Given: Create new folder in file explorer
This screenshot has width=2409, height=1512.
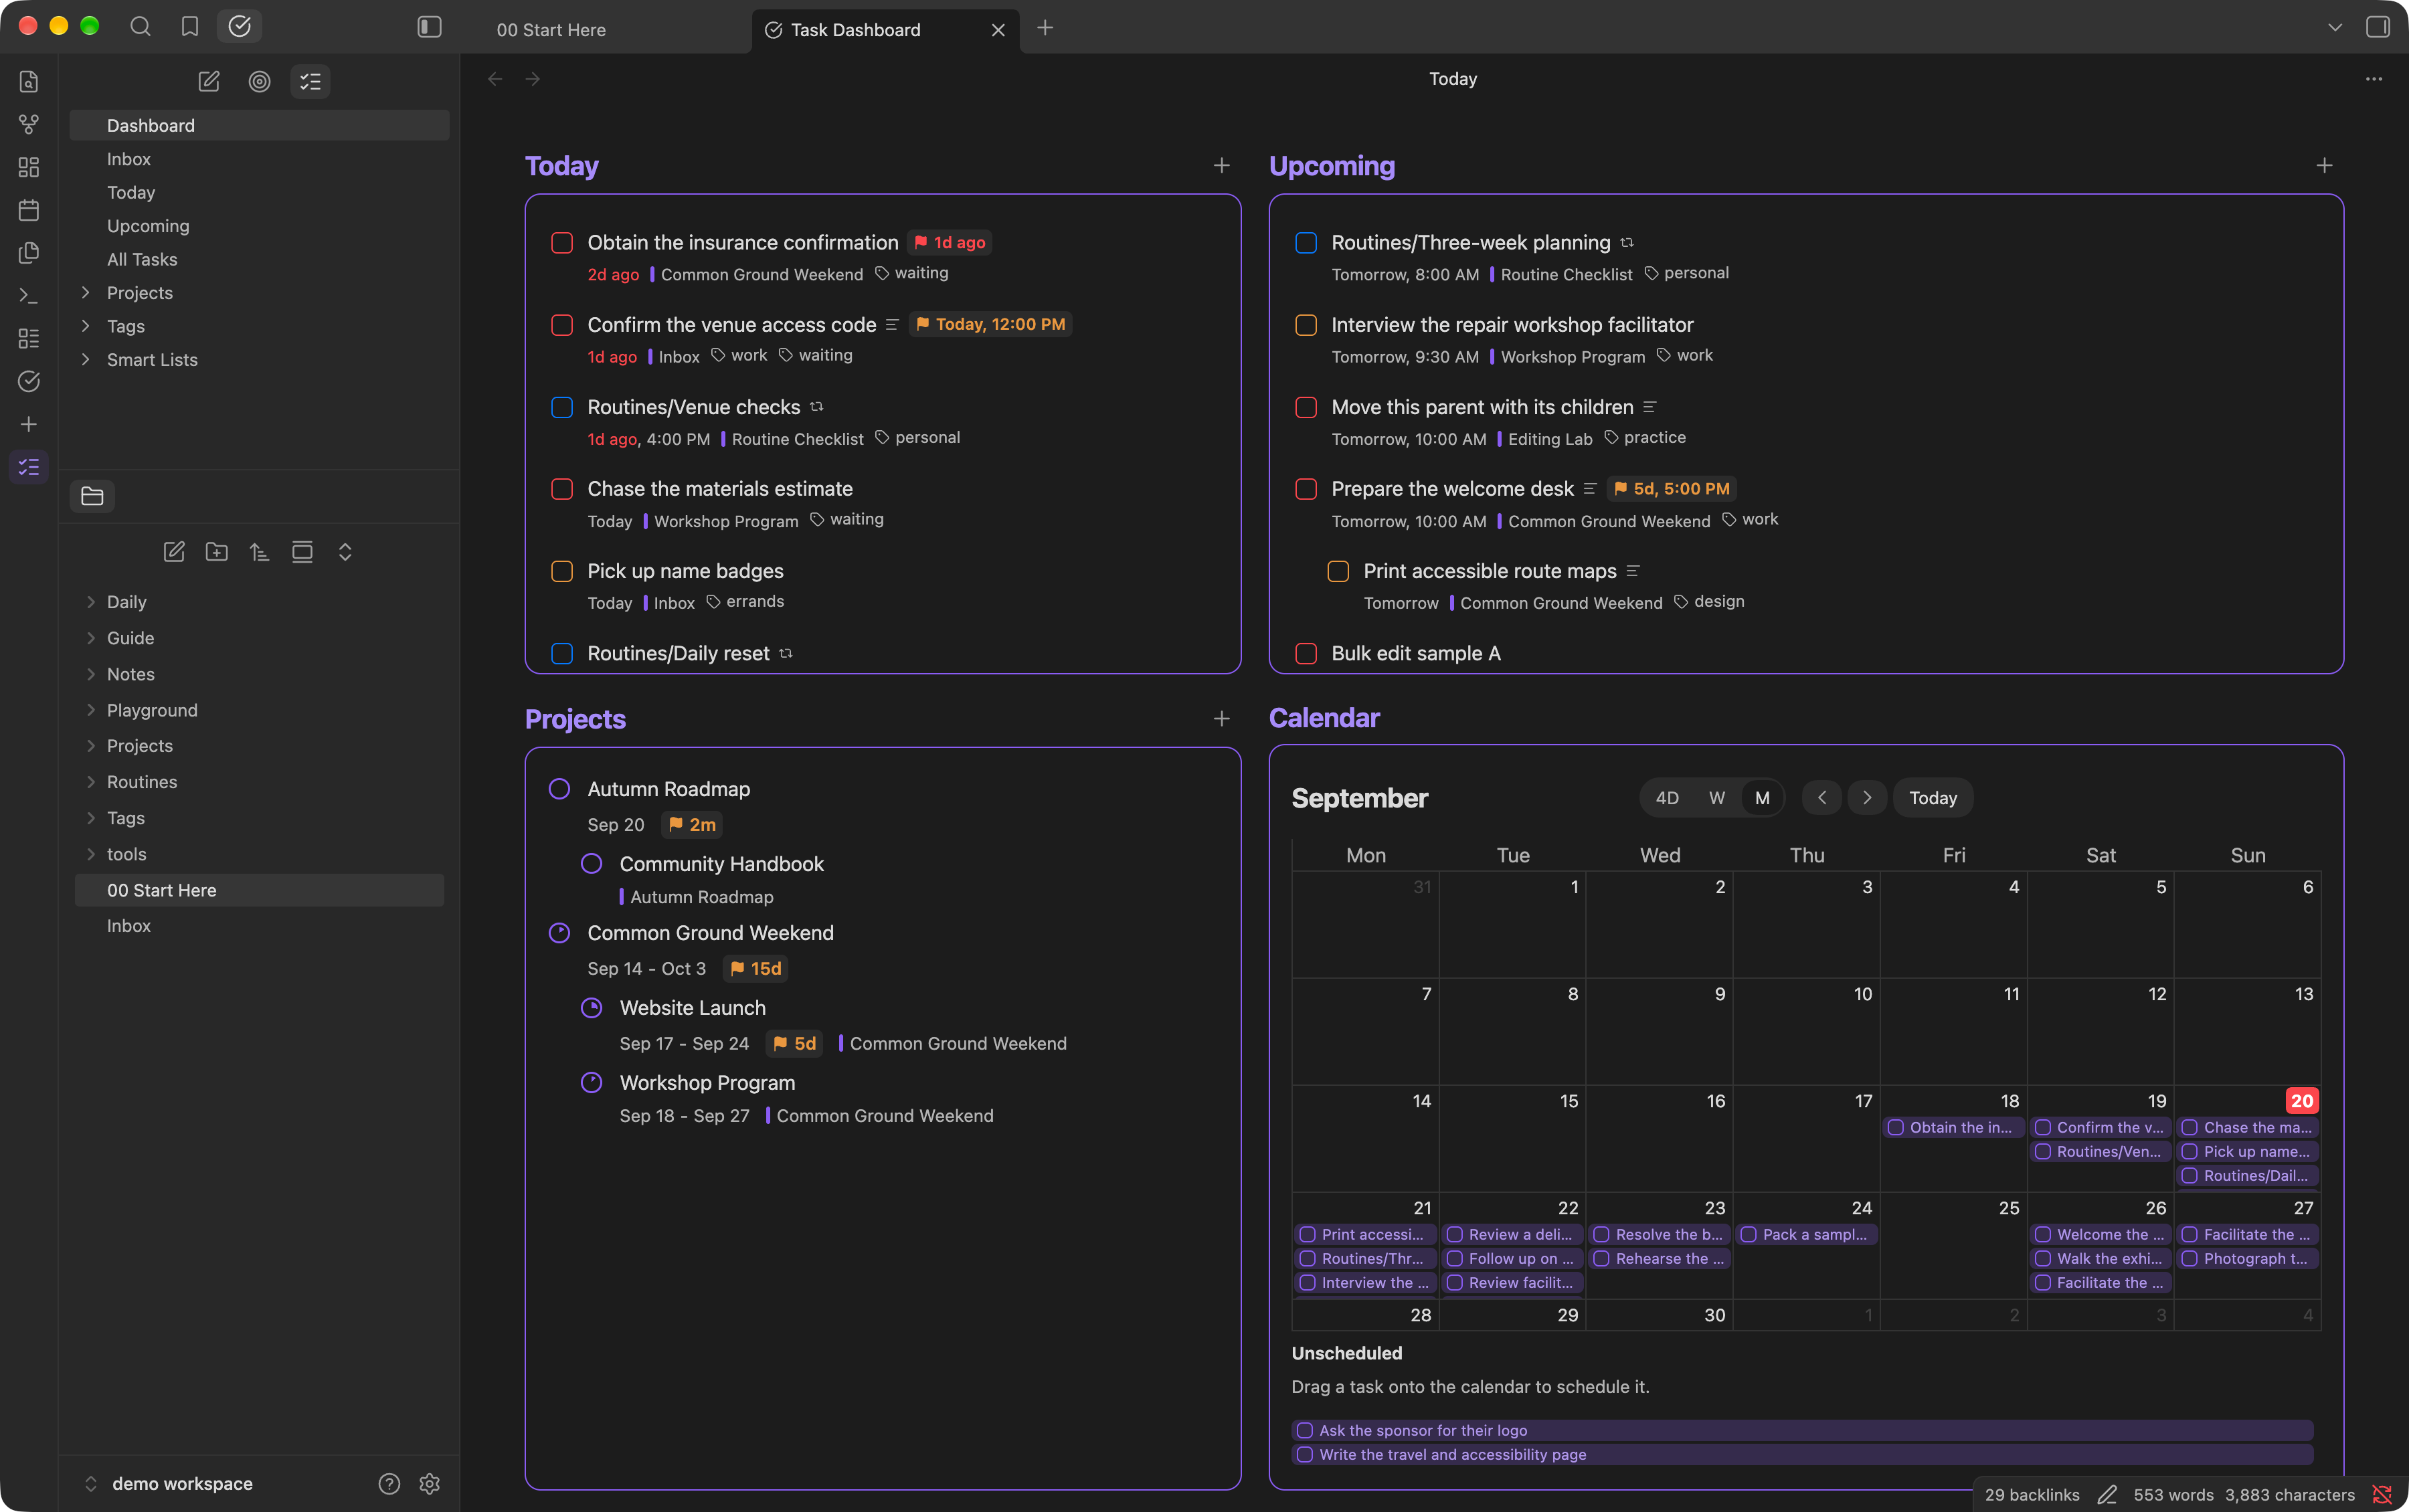Looking at the screenshot, I should (x=217, y=552).
